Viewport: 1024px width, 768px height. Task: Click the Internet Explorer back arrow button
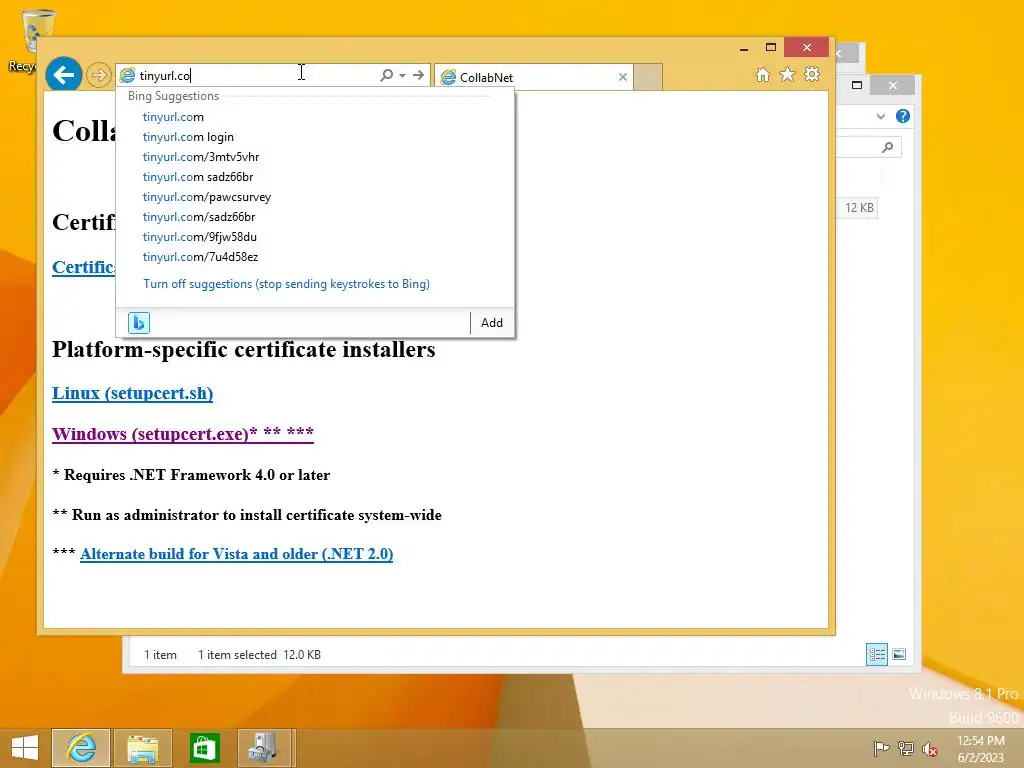point(63,75)
